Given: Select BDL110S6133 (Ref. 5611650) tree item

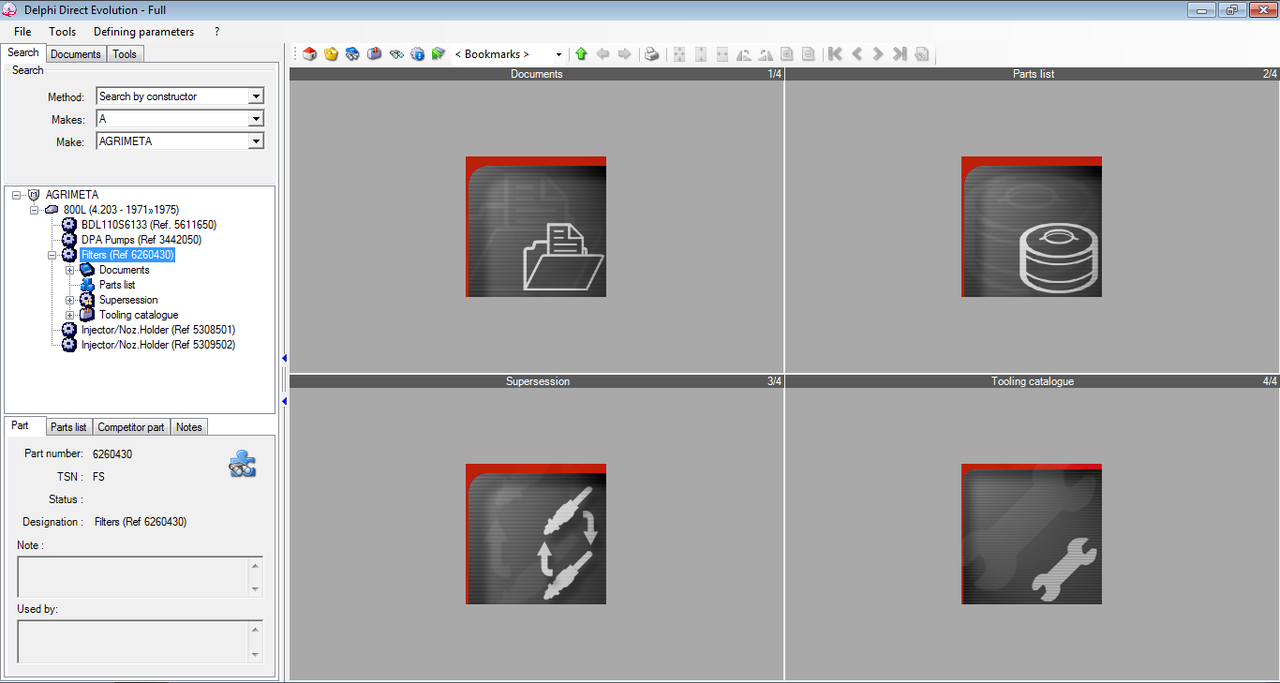Looking at the screenshot, I should [149, 225].
